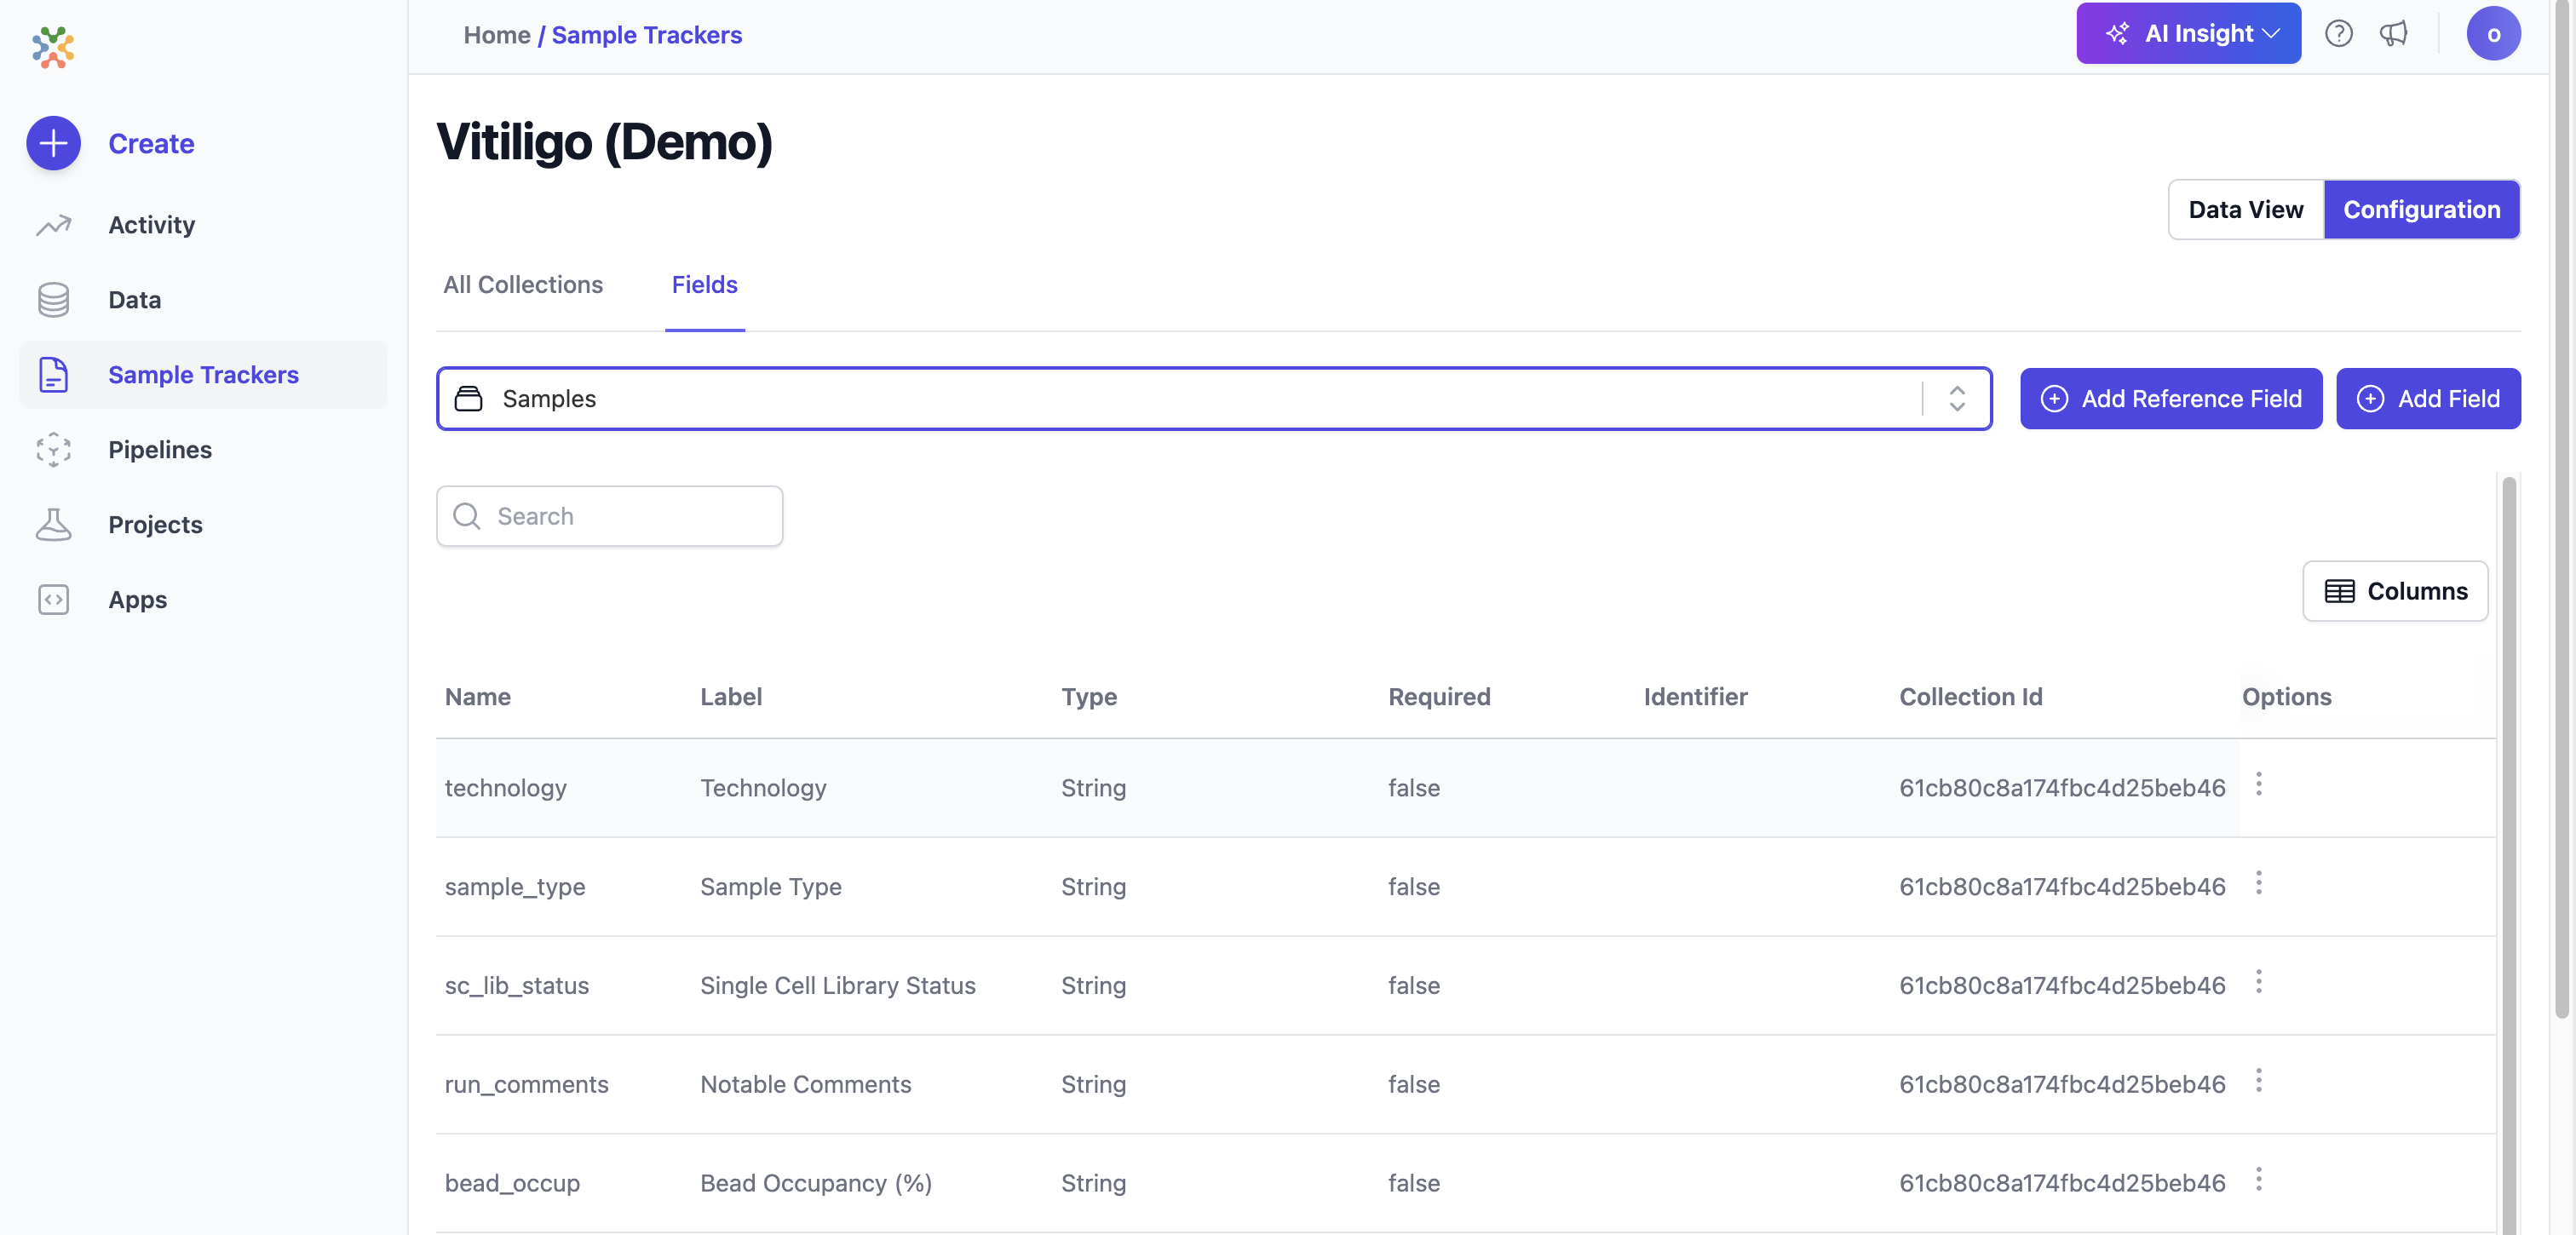Click the Sample Trackers document icon
Image resolution: width=2576 pixels, height=1235 pixels.
point(53,375)
